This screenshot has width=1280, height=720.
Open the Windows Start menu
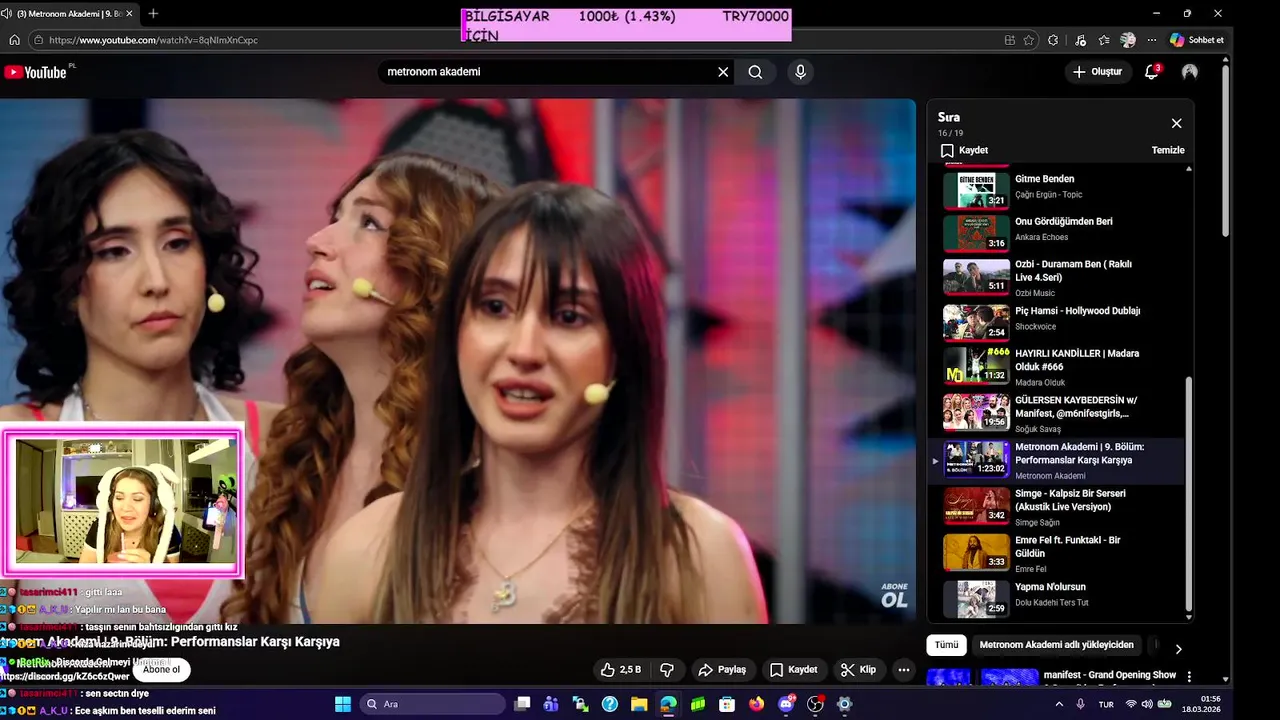[342, 704]
